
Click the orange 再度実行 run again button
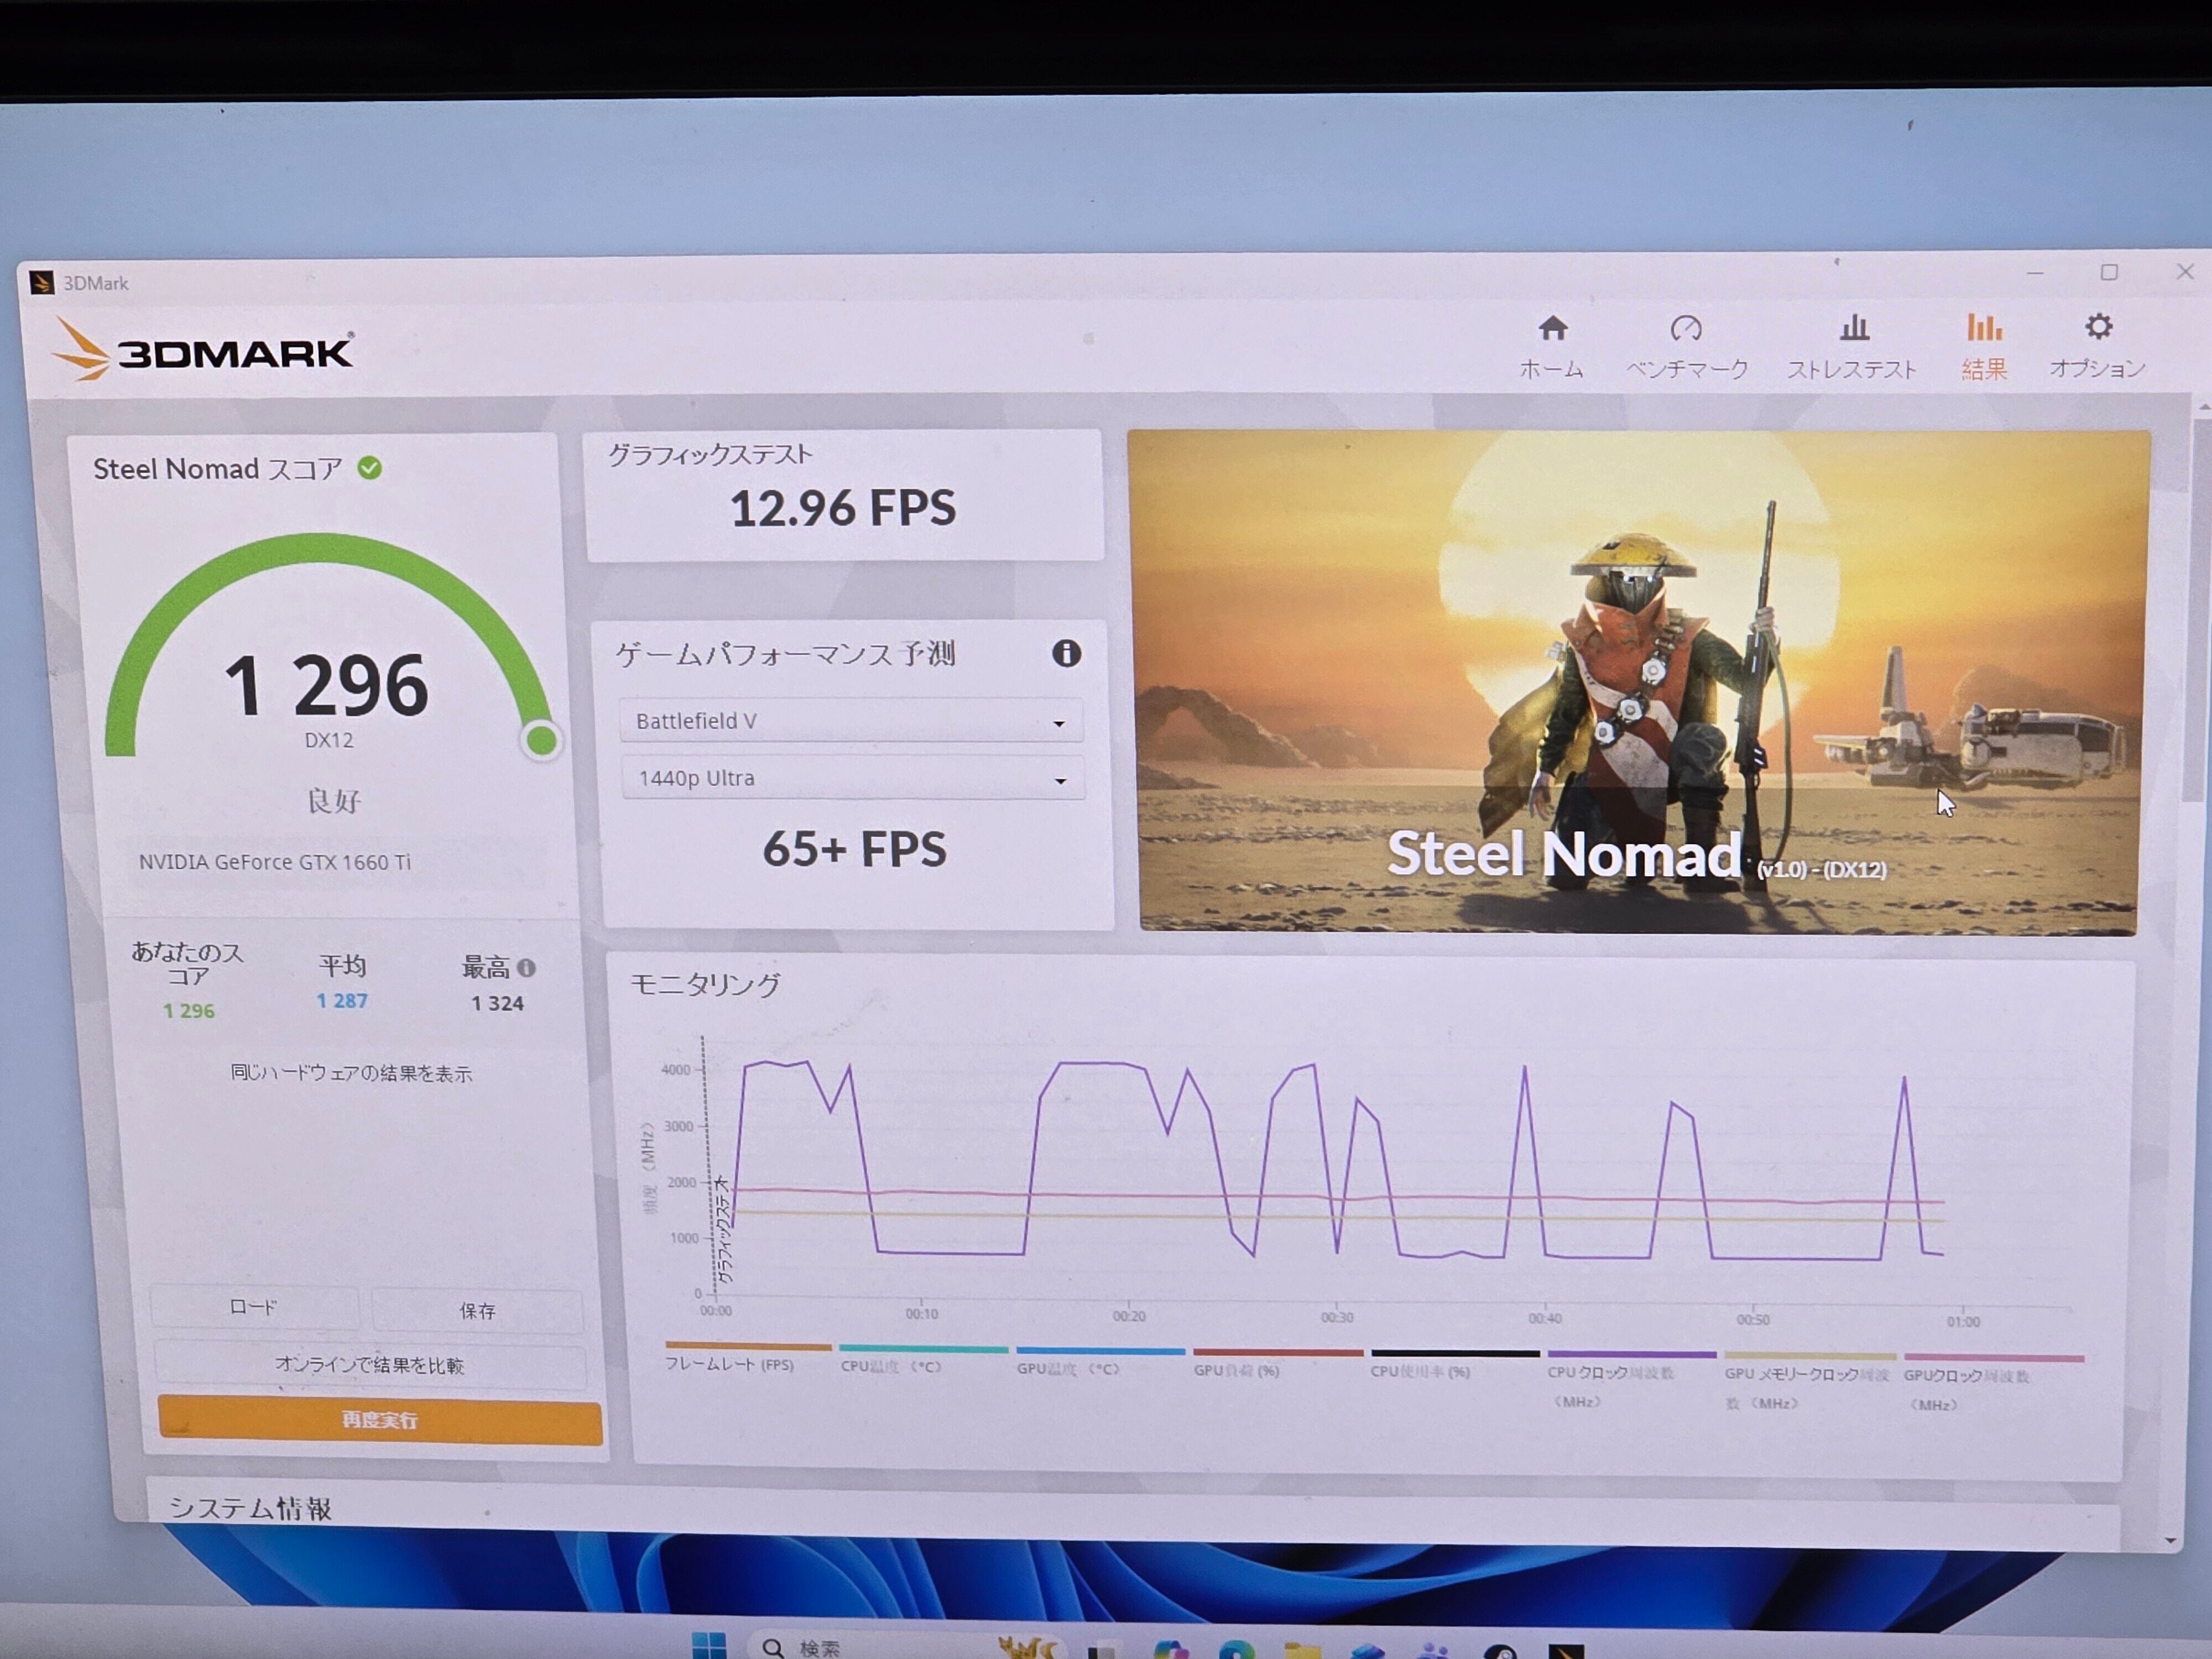(379, 1420)
